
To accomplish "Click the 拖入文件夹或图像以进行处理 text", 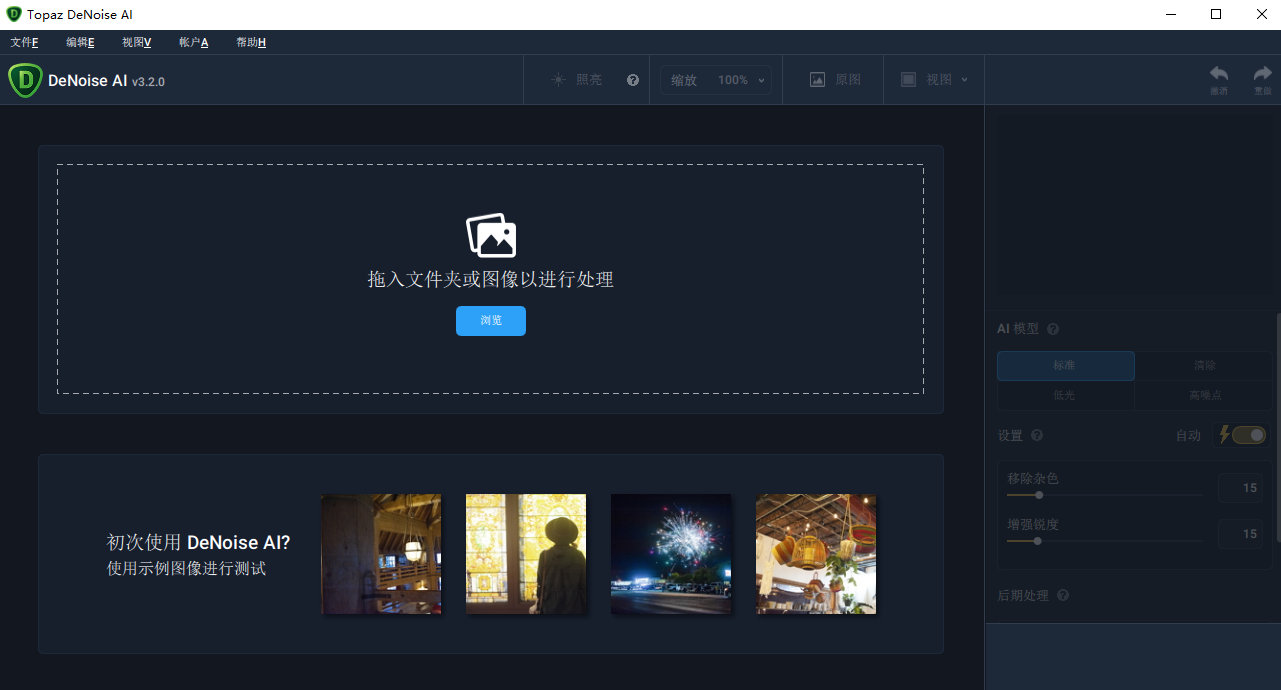I will coord(491,280).
